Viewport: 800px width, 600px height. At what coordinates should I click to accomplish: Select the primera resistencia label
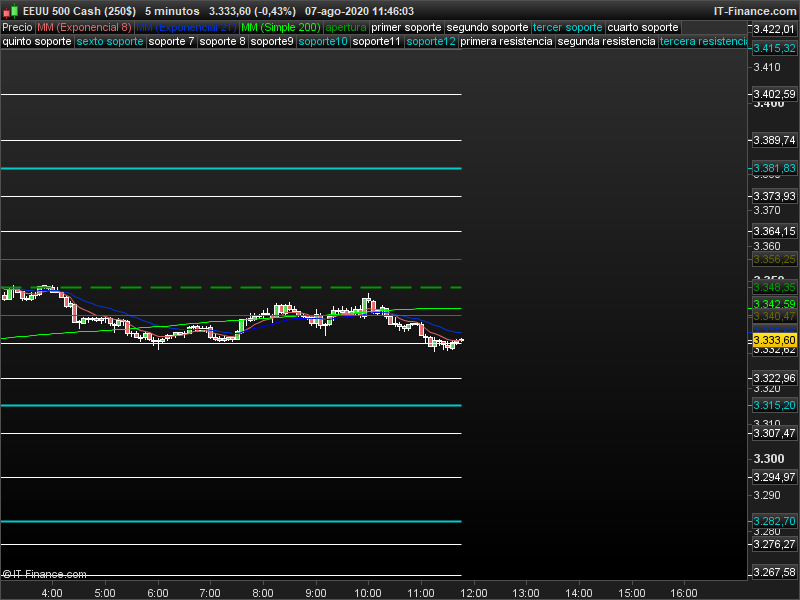pyautogui.click(x=508, y=42)
